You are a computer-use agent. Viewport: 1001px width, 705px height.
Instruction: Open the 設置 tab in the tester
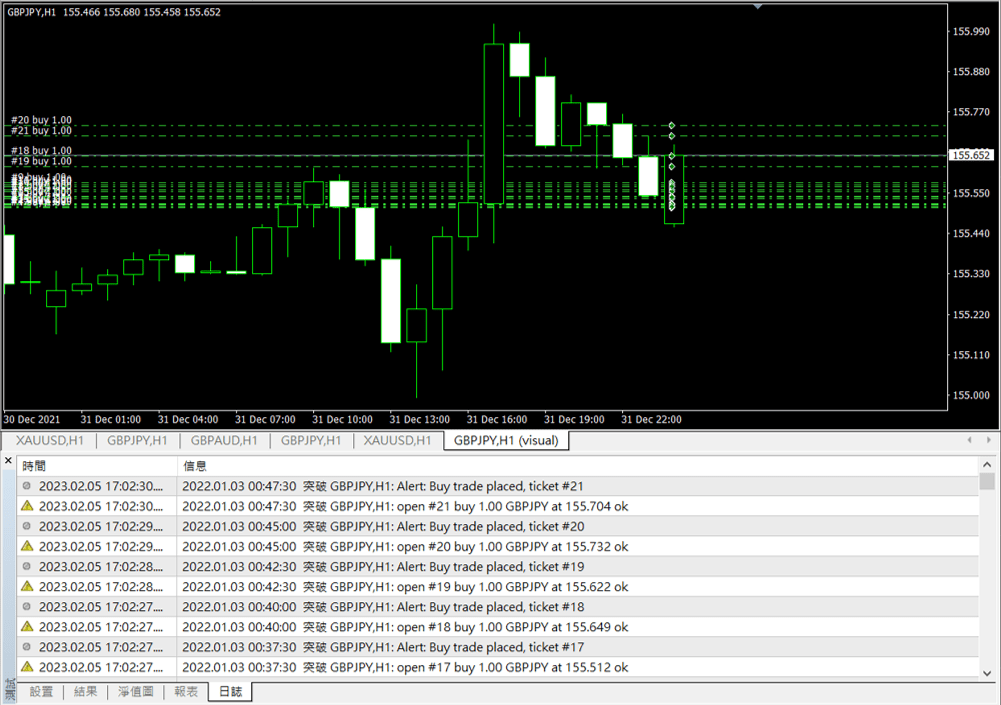point(41,691)
